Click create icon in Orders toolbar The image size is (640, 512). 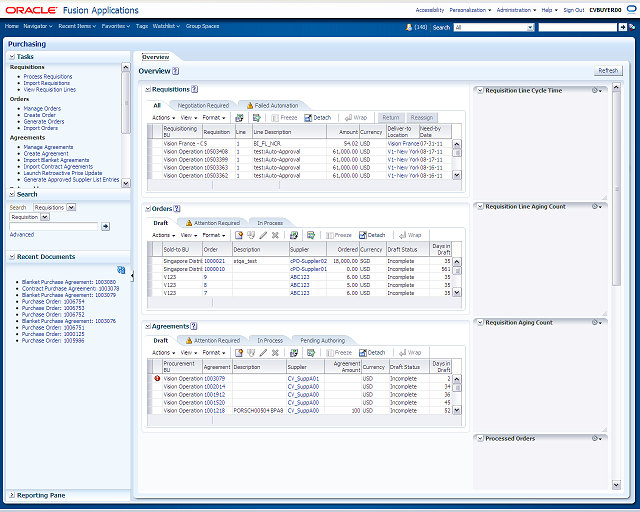(239, 235)
